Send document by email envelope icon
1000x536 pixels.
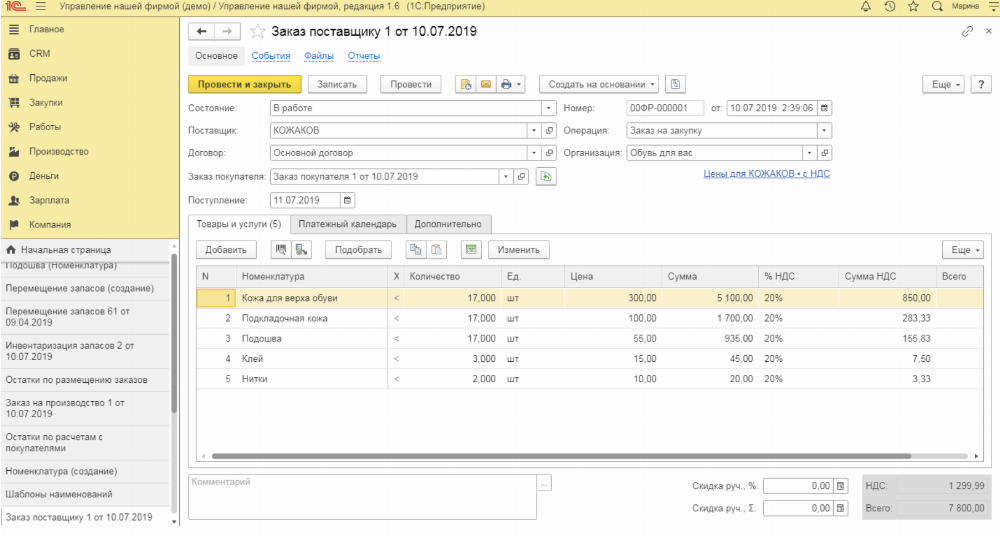coord(486,84)
